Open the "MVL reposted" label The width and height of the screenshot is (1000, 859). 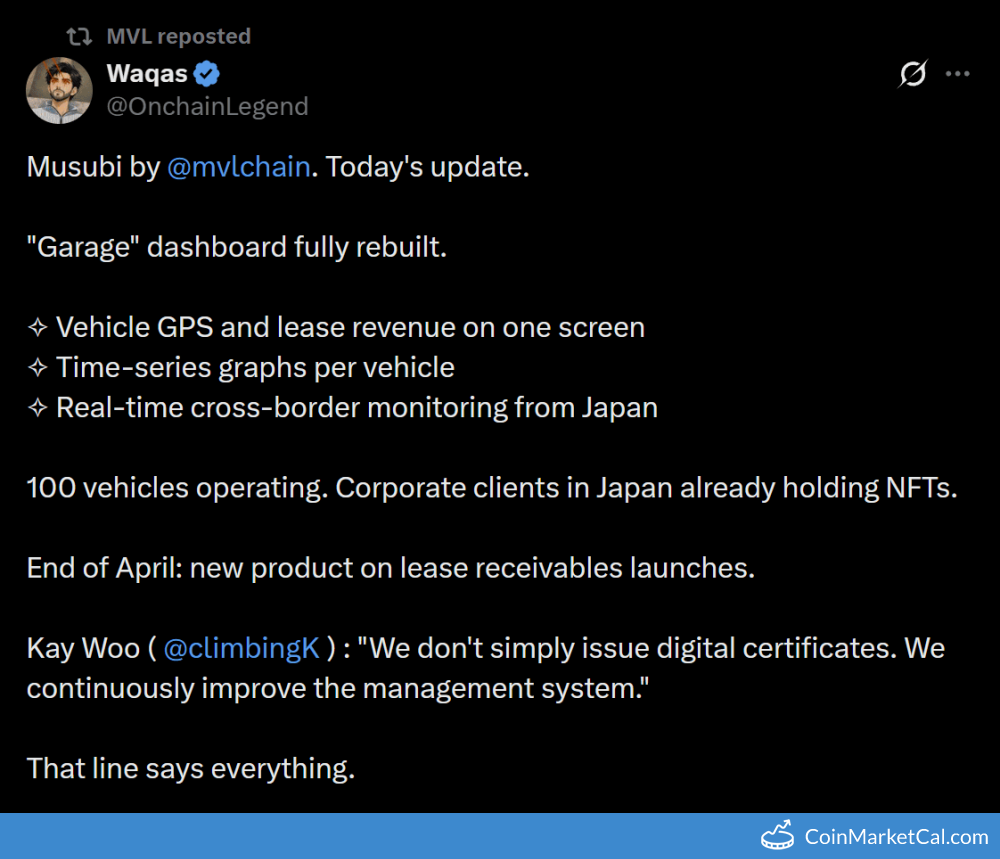point(178,37)
